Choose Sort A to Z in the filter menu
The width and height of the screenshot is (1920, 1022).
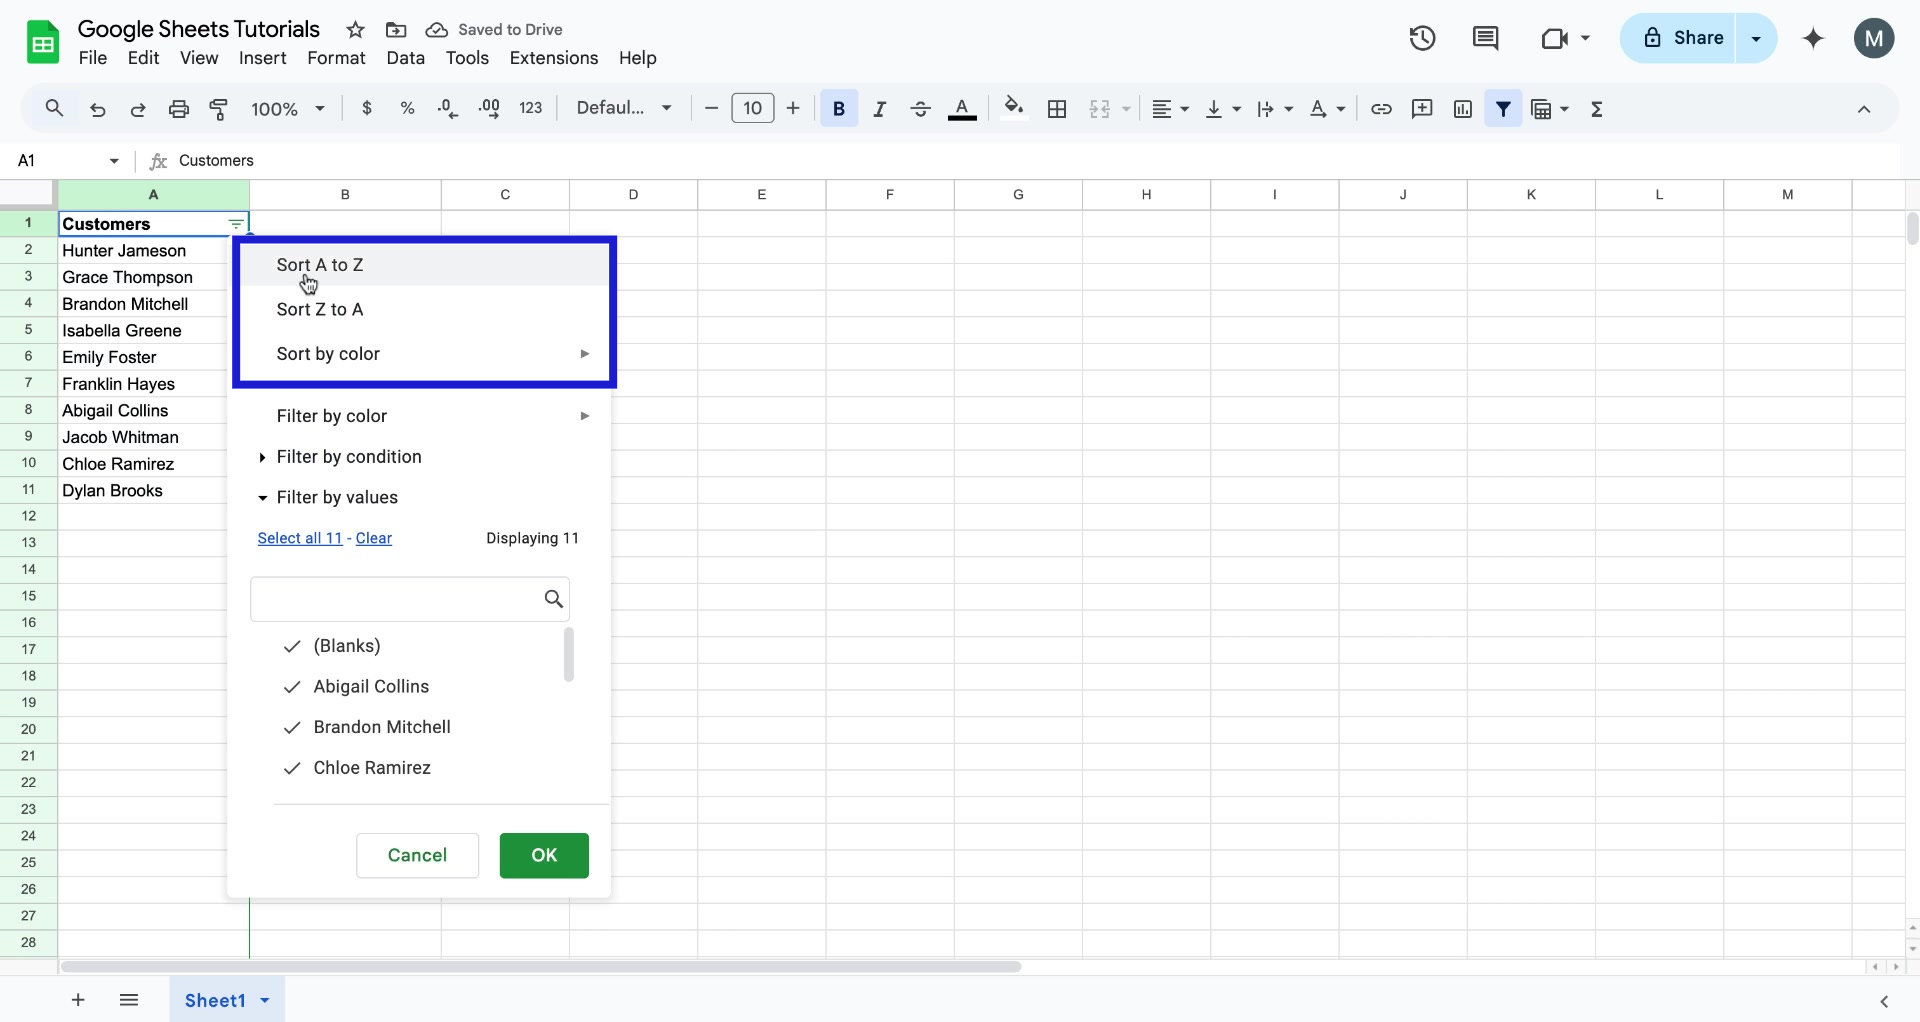319,264
